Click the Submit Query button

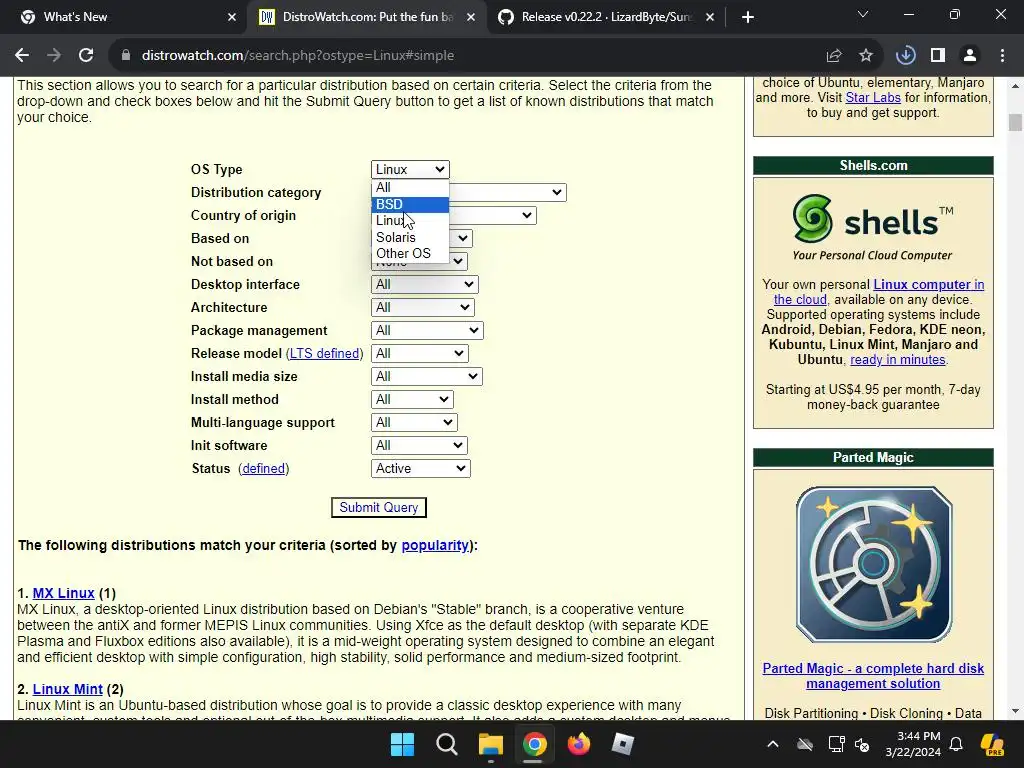click(379, 507)
